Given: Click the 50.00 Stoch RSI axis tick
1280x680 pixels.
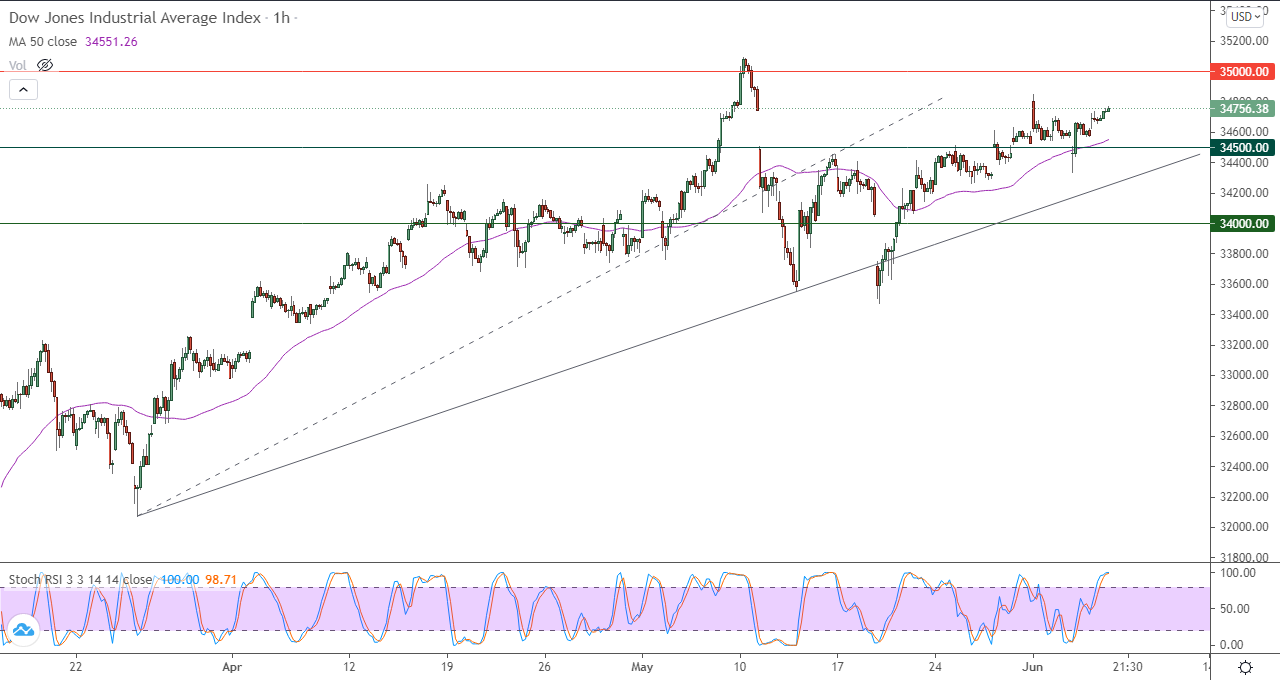Looking at the screenshot, I should (1233, 608).
